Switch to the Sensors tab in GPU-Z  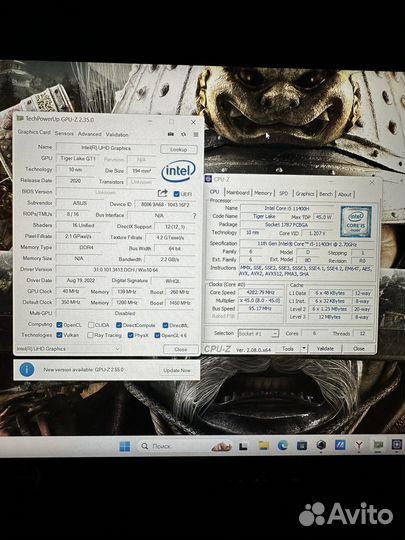[x=64, y=133]
